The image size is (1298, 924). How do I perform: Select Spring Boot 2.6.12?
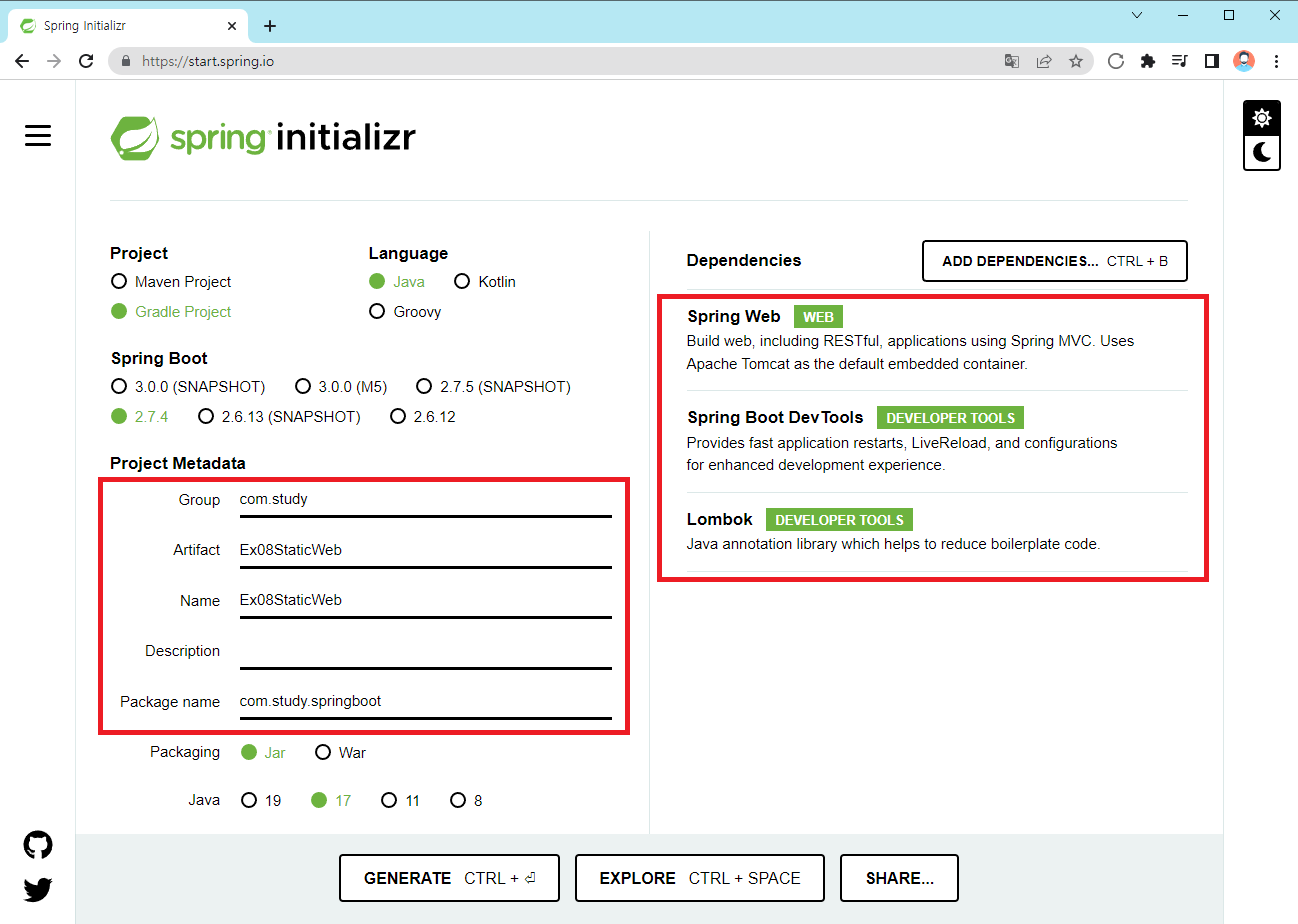(x=423, y=416)
